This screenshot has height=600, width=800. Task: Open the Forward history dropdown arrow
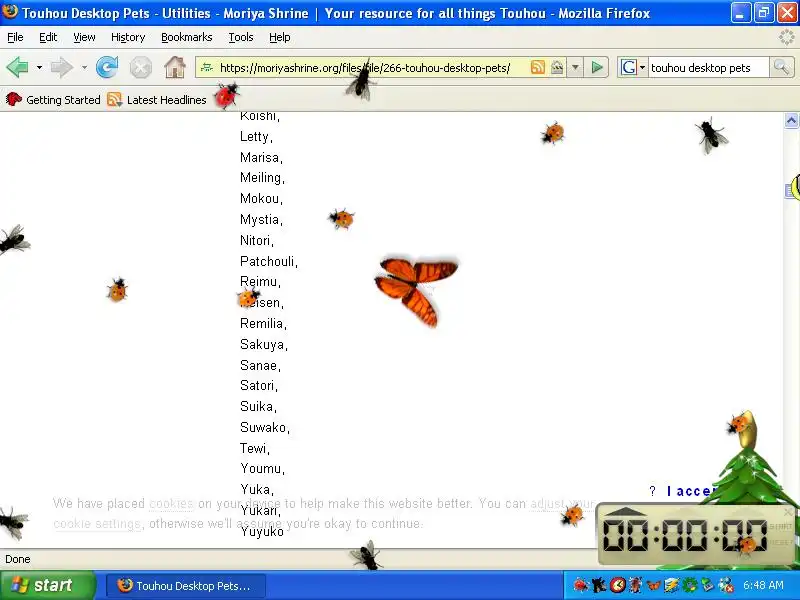84,67
